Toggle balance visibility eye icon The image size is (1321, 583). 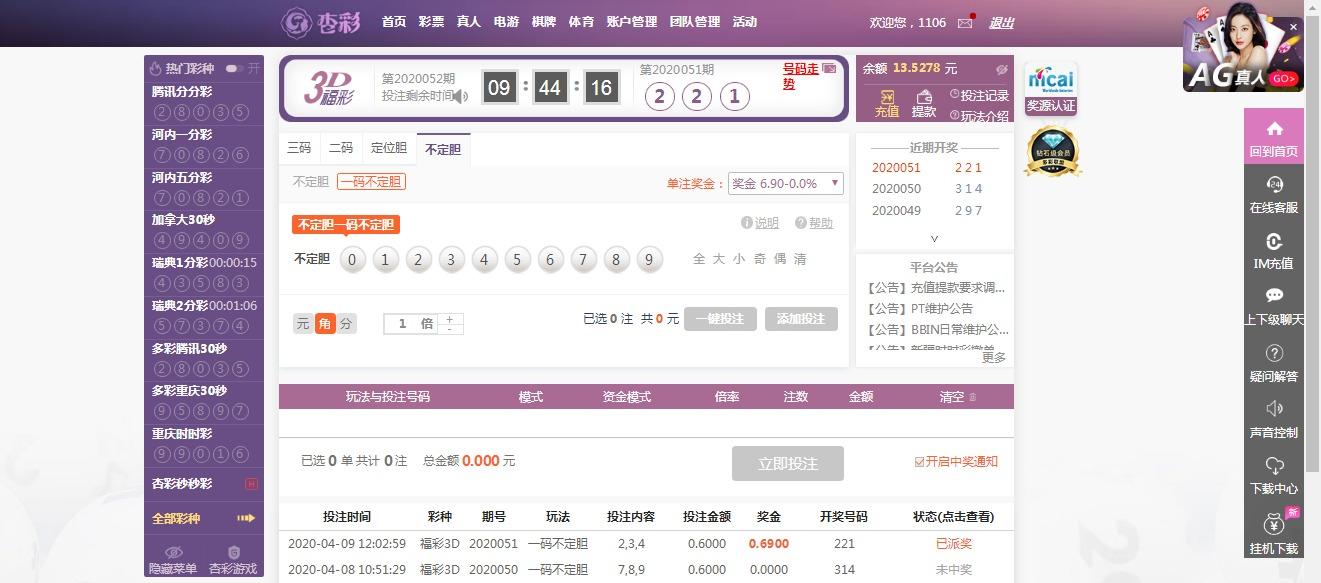click(1001, 69)
